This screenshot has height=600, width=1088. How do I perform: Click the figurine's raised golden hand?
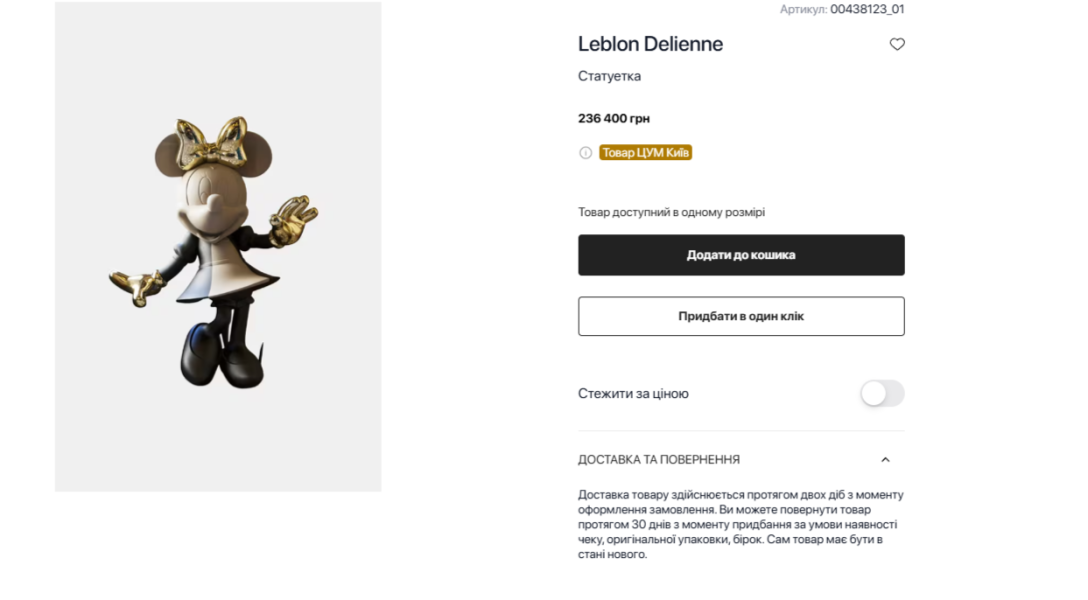tap(293, 213)
